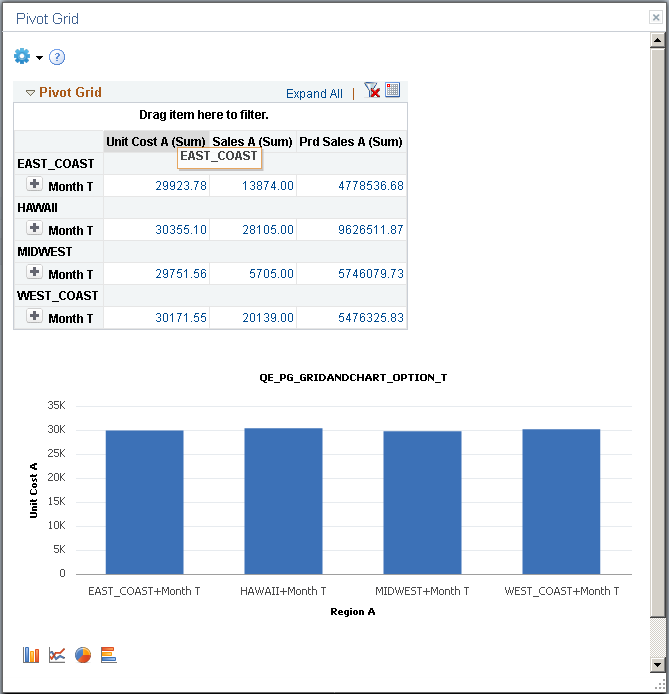The width and height of the screenshot is (669, 694).
Task: Click the Sales A (Sum) column header
Action: [x=252, y=142]
